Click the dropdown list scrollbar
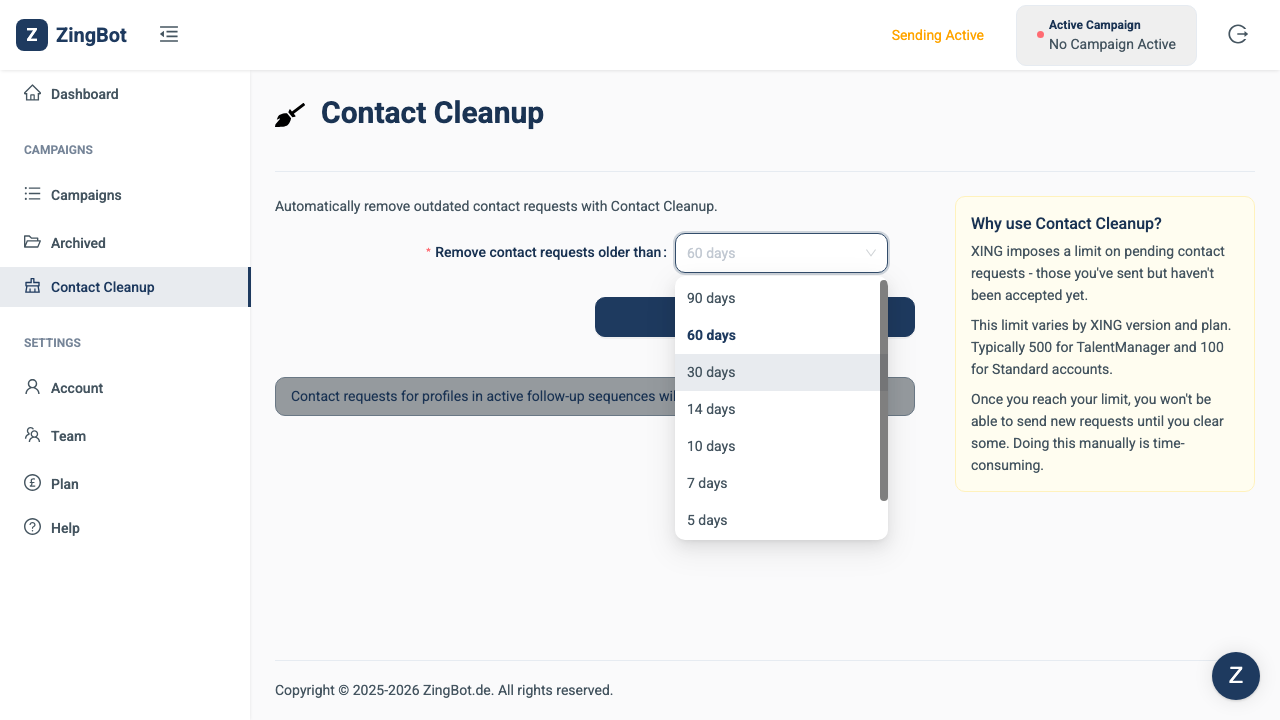The height and width of the screenshot is (720, 1280). (884, 390)
